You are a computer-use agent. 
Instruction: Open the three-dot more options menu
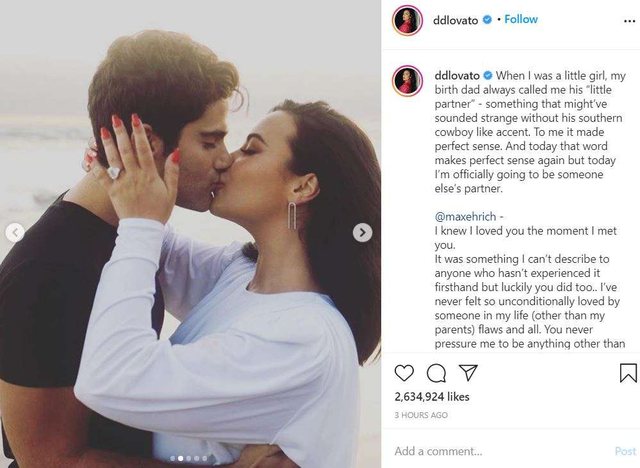[x=630, y=21]
